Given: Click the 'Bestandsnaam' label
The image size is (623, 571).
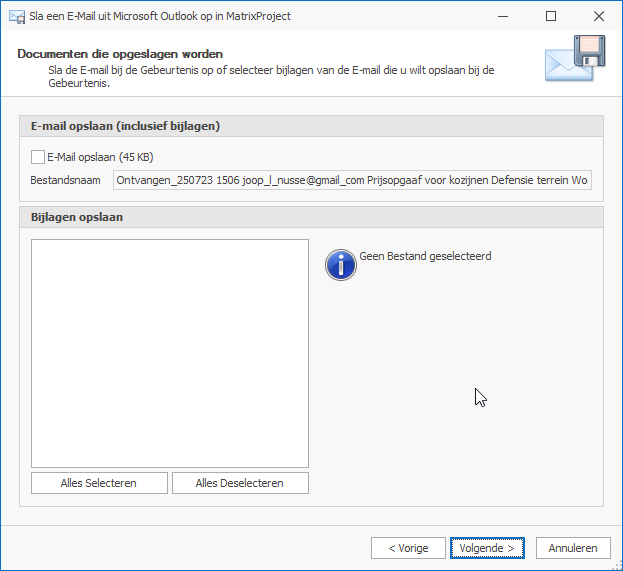Looking at the screenshot, I should click(x=65, y=180).
